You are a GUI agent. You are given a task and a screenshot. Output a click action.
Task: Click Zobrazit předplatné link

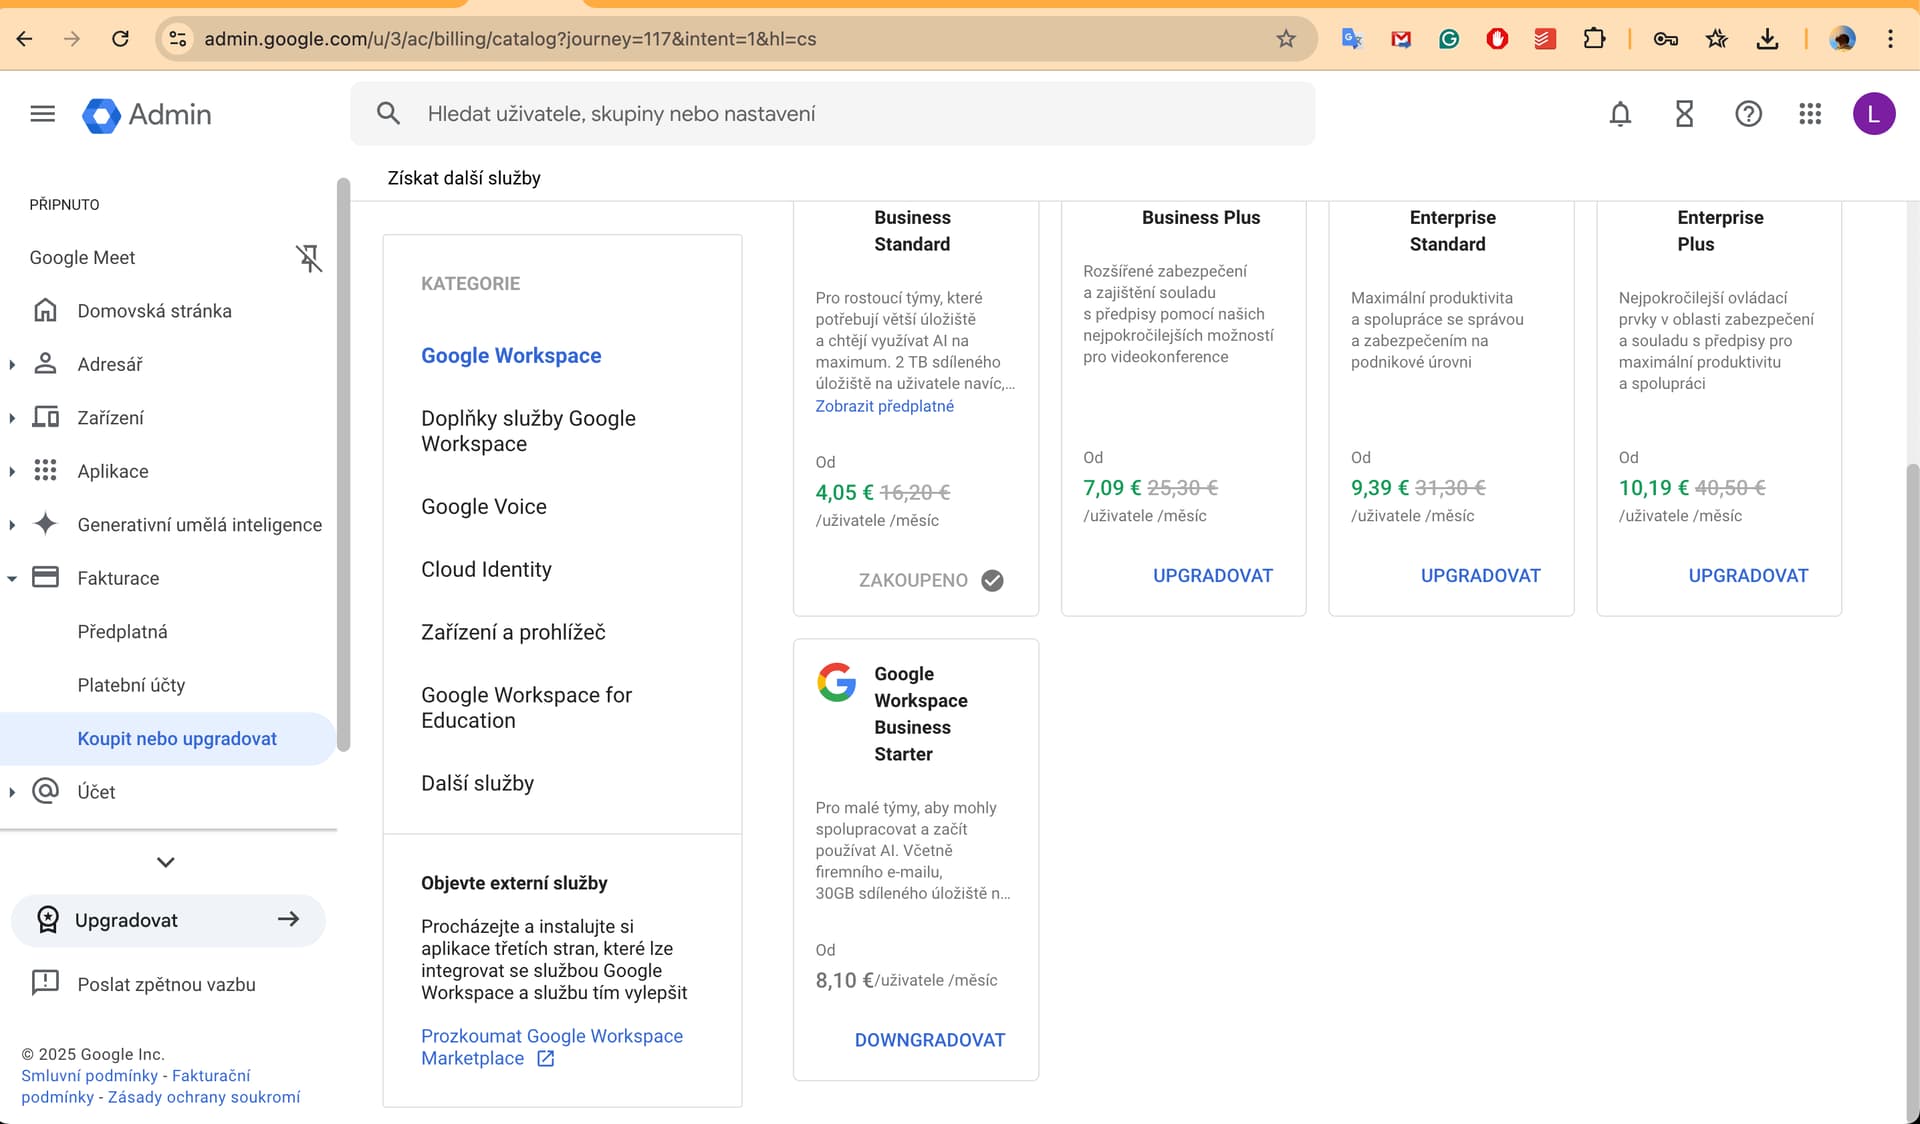click(x=884, y=406)
